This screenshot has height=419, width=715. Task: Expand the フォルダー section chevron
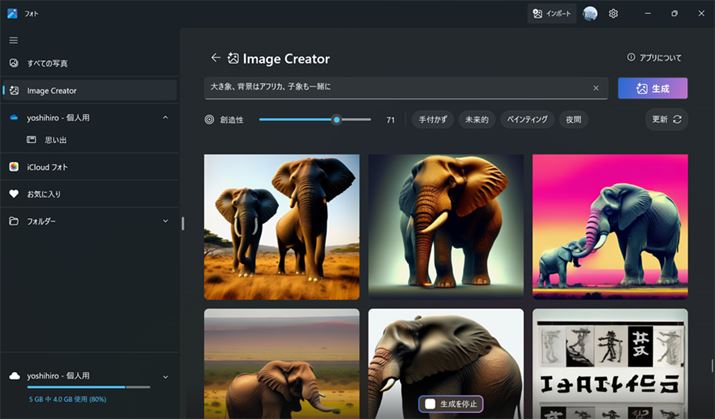point(165,221)
